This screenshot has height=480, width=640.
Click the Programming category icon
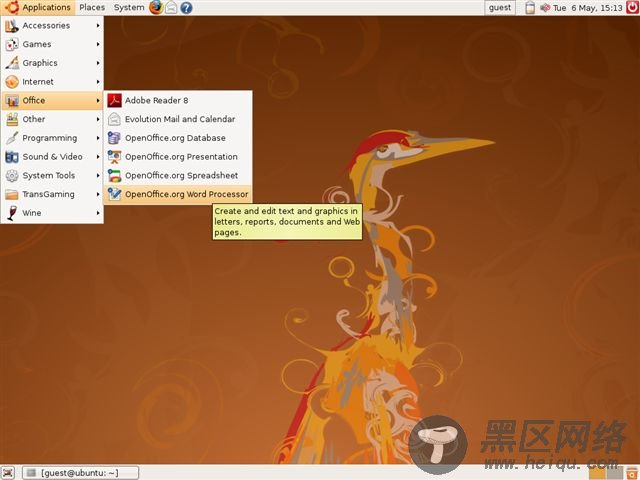pos(12,138)
